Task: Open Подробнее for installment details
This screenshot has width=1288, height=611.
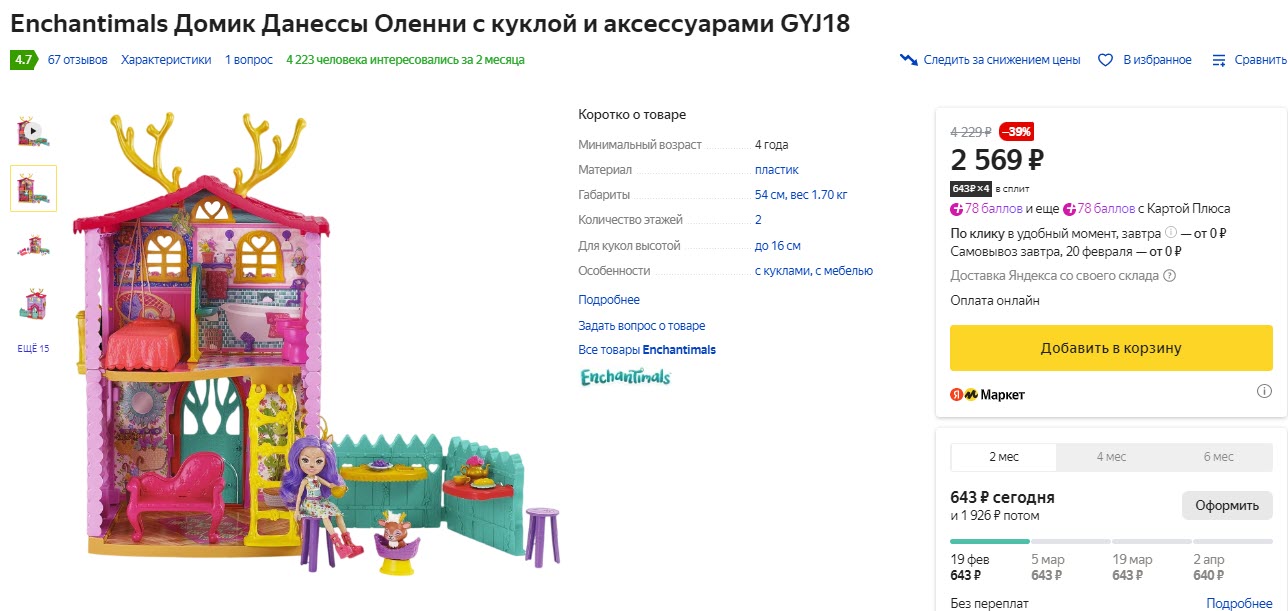Action: (1239, 603)
